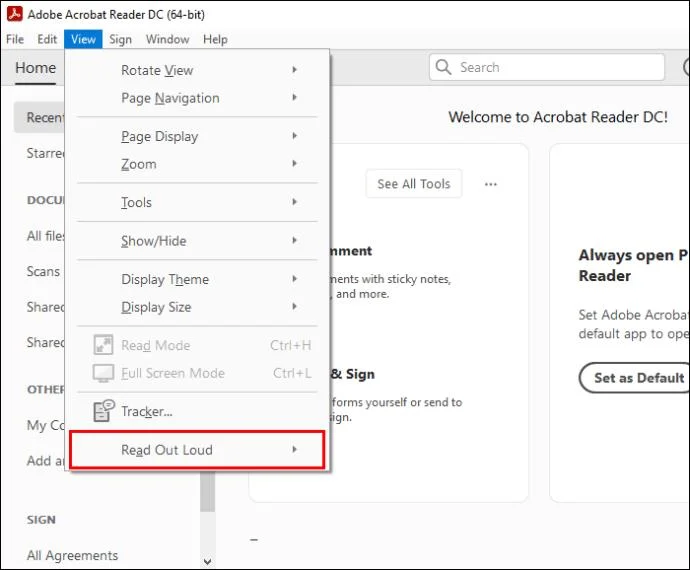Click the Tracker document icon
690x570 pixels.
(104, 411)
